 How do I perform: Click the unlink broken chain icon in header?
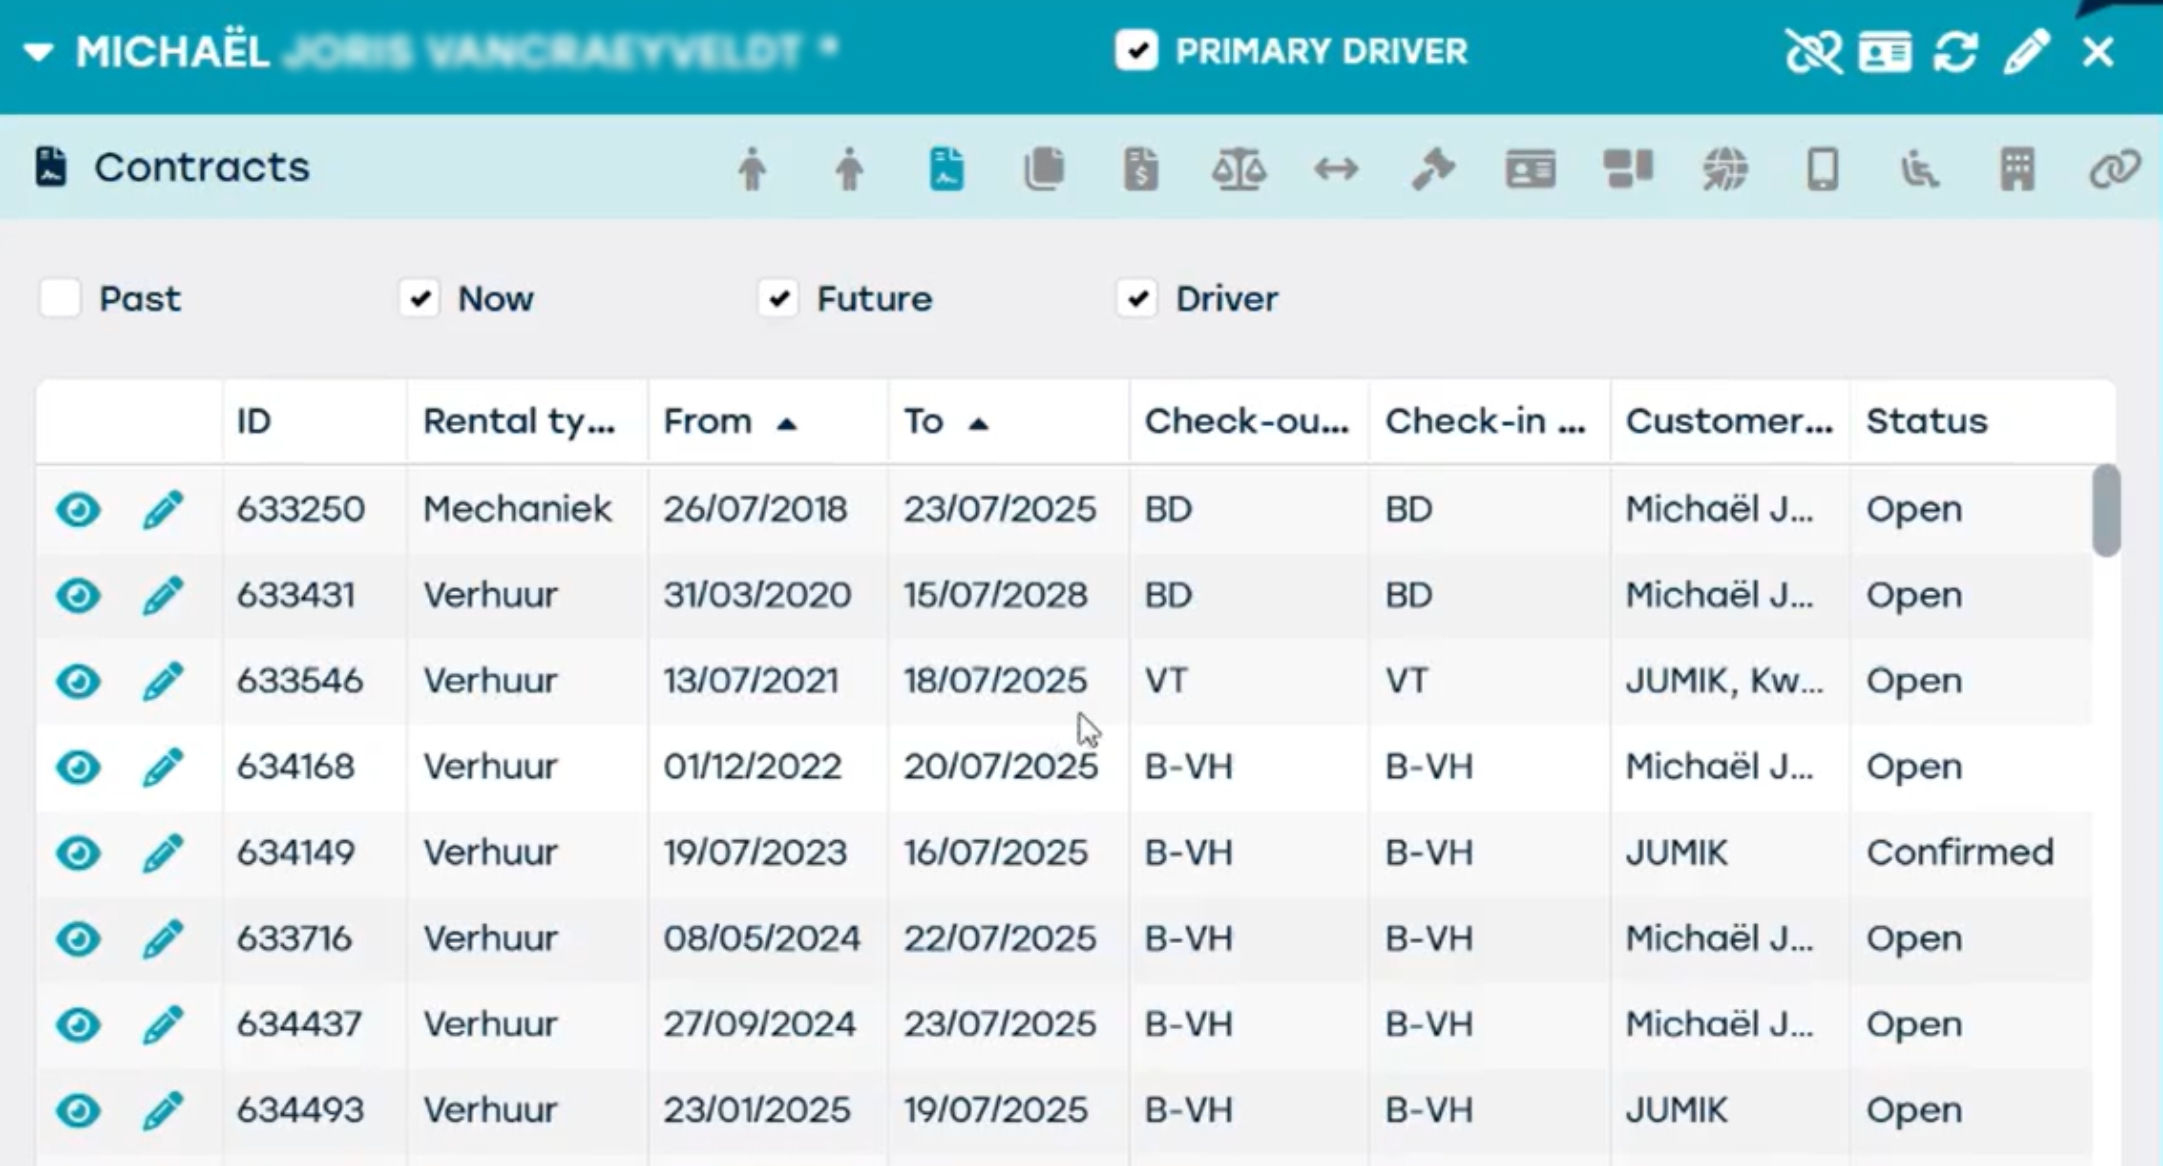pos(1812,52)
